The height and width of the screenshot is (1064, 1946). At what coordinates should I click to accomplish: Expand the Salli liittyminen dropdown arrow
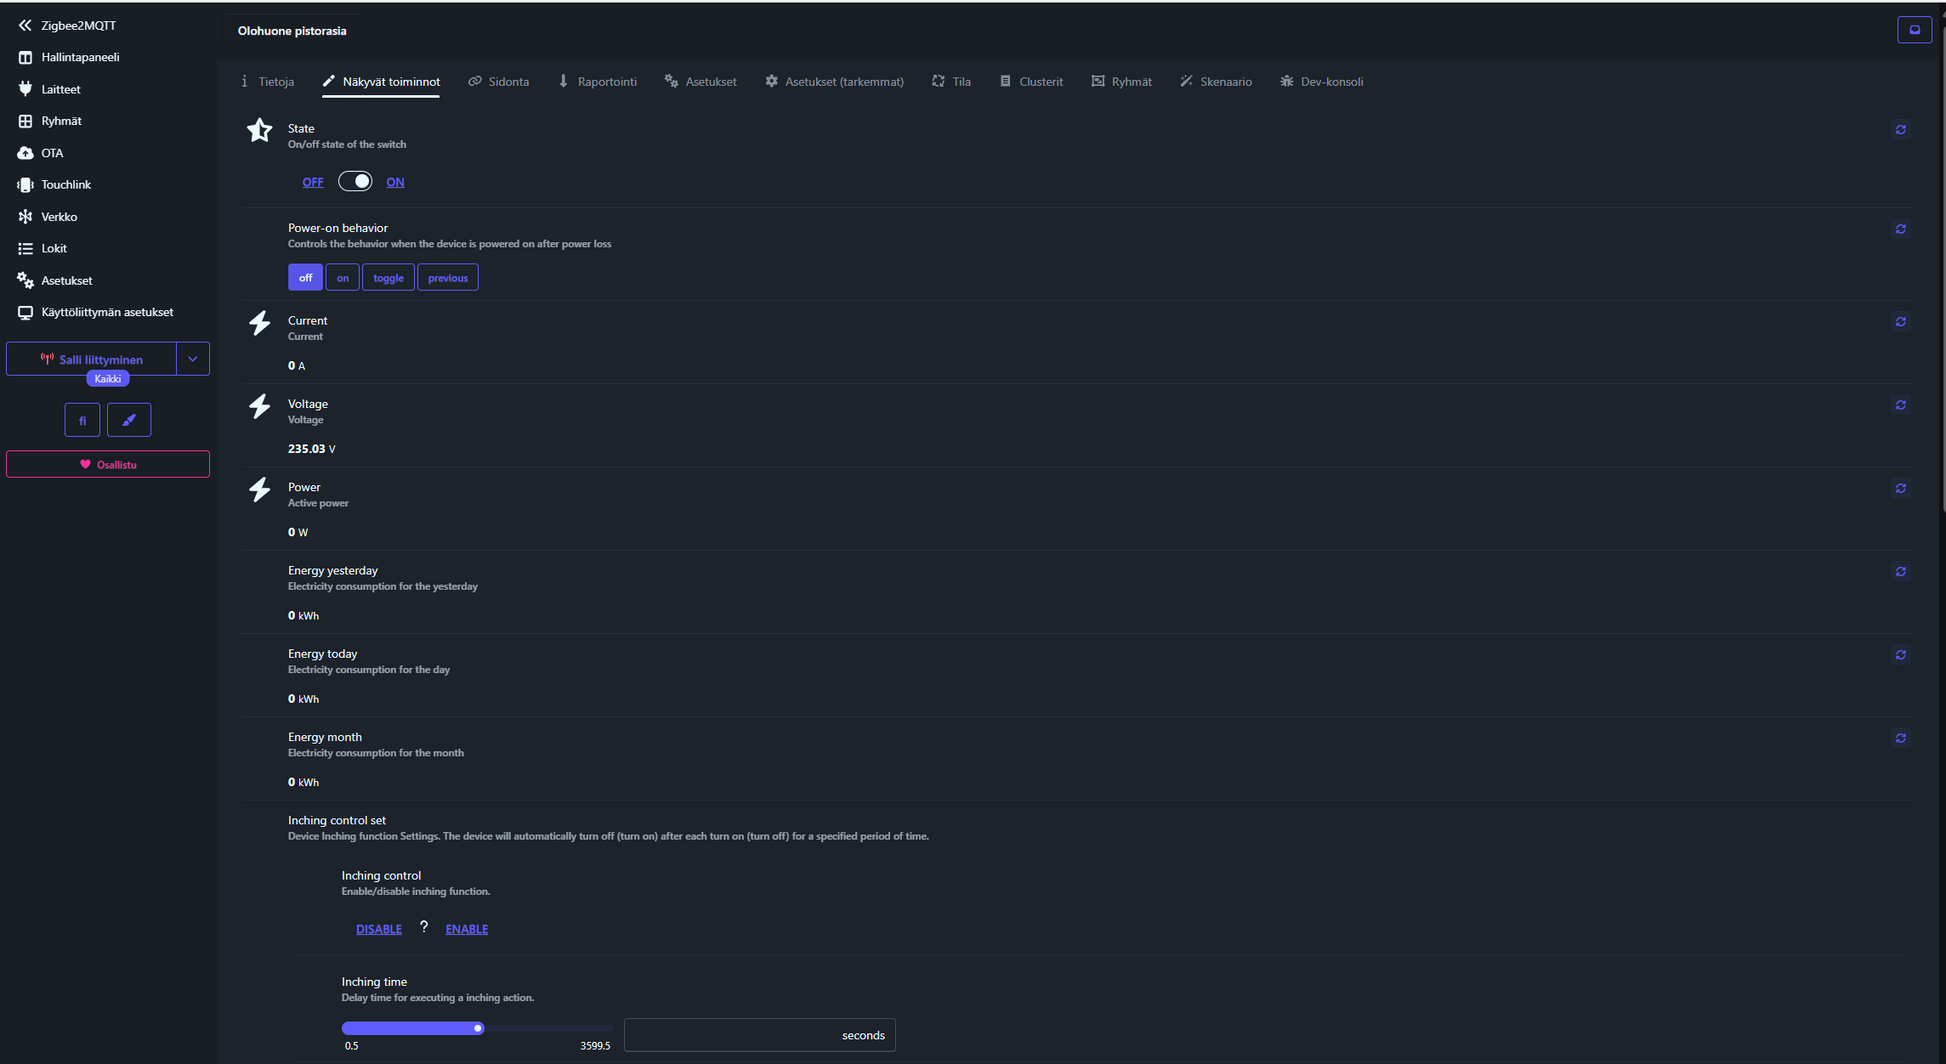193,359
